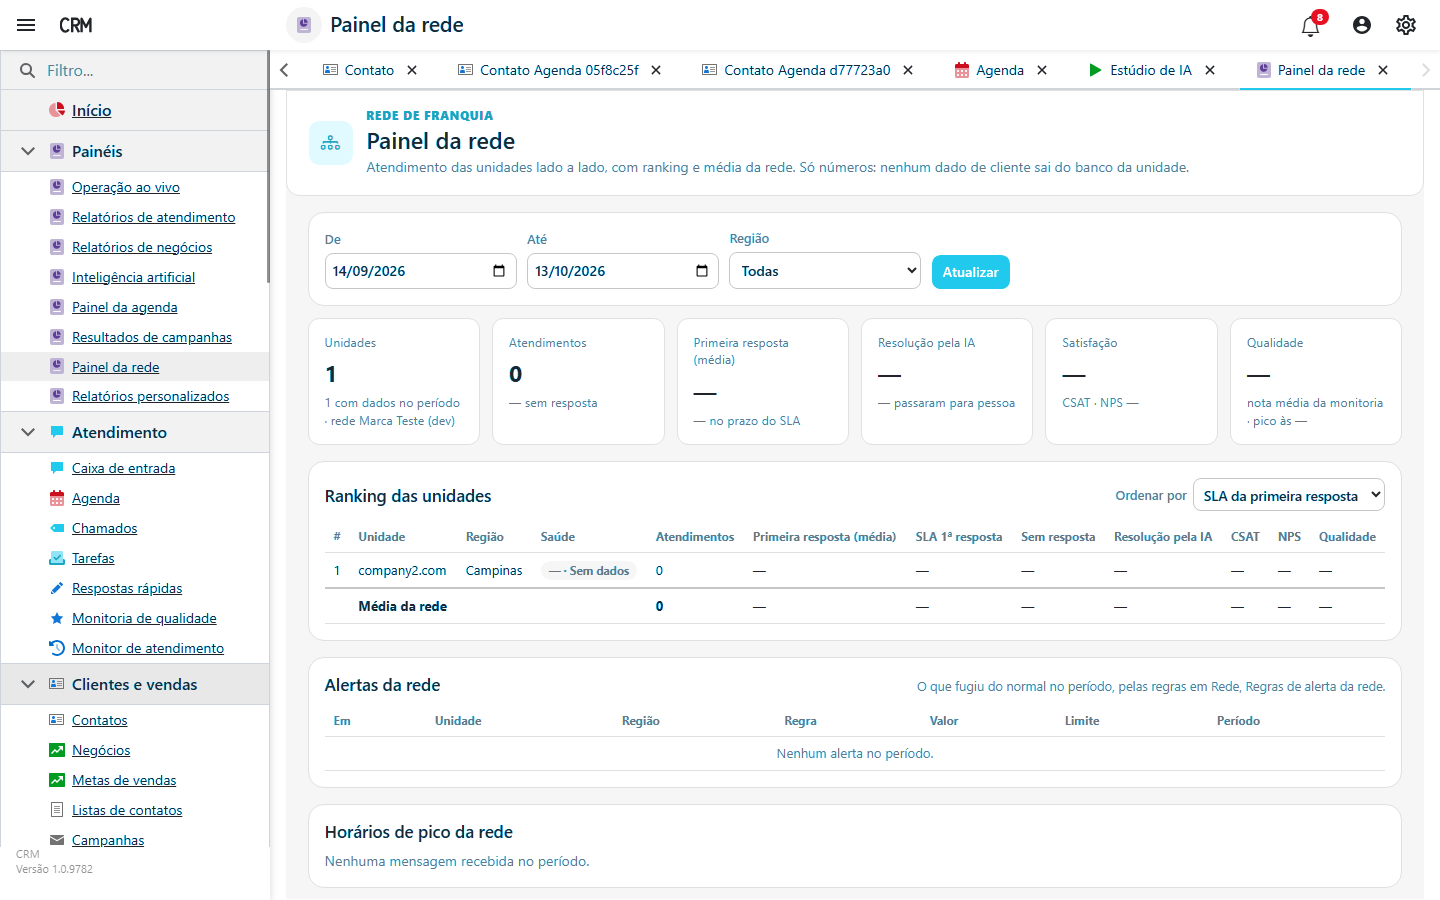Image resolution: width=1440 pixels, height=900 pixels.
Task: Open Respostas rápidas in the sidebar
Action: click(127, 588)
